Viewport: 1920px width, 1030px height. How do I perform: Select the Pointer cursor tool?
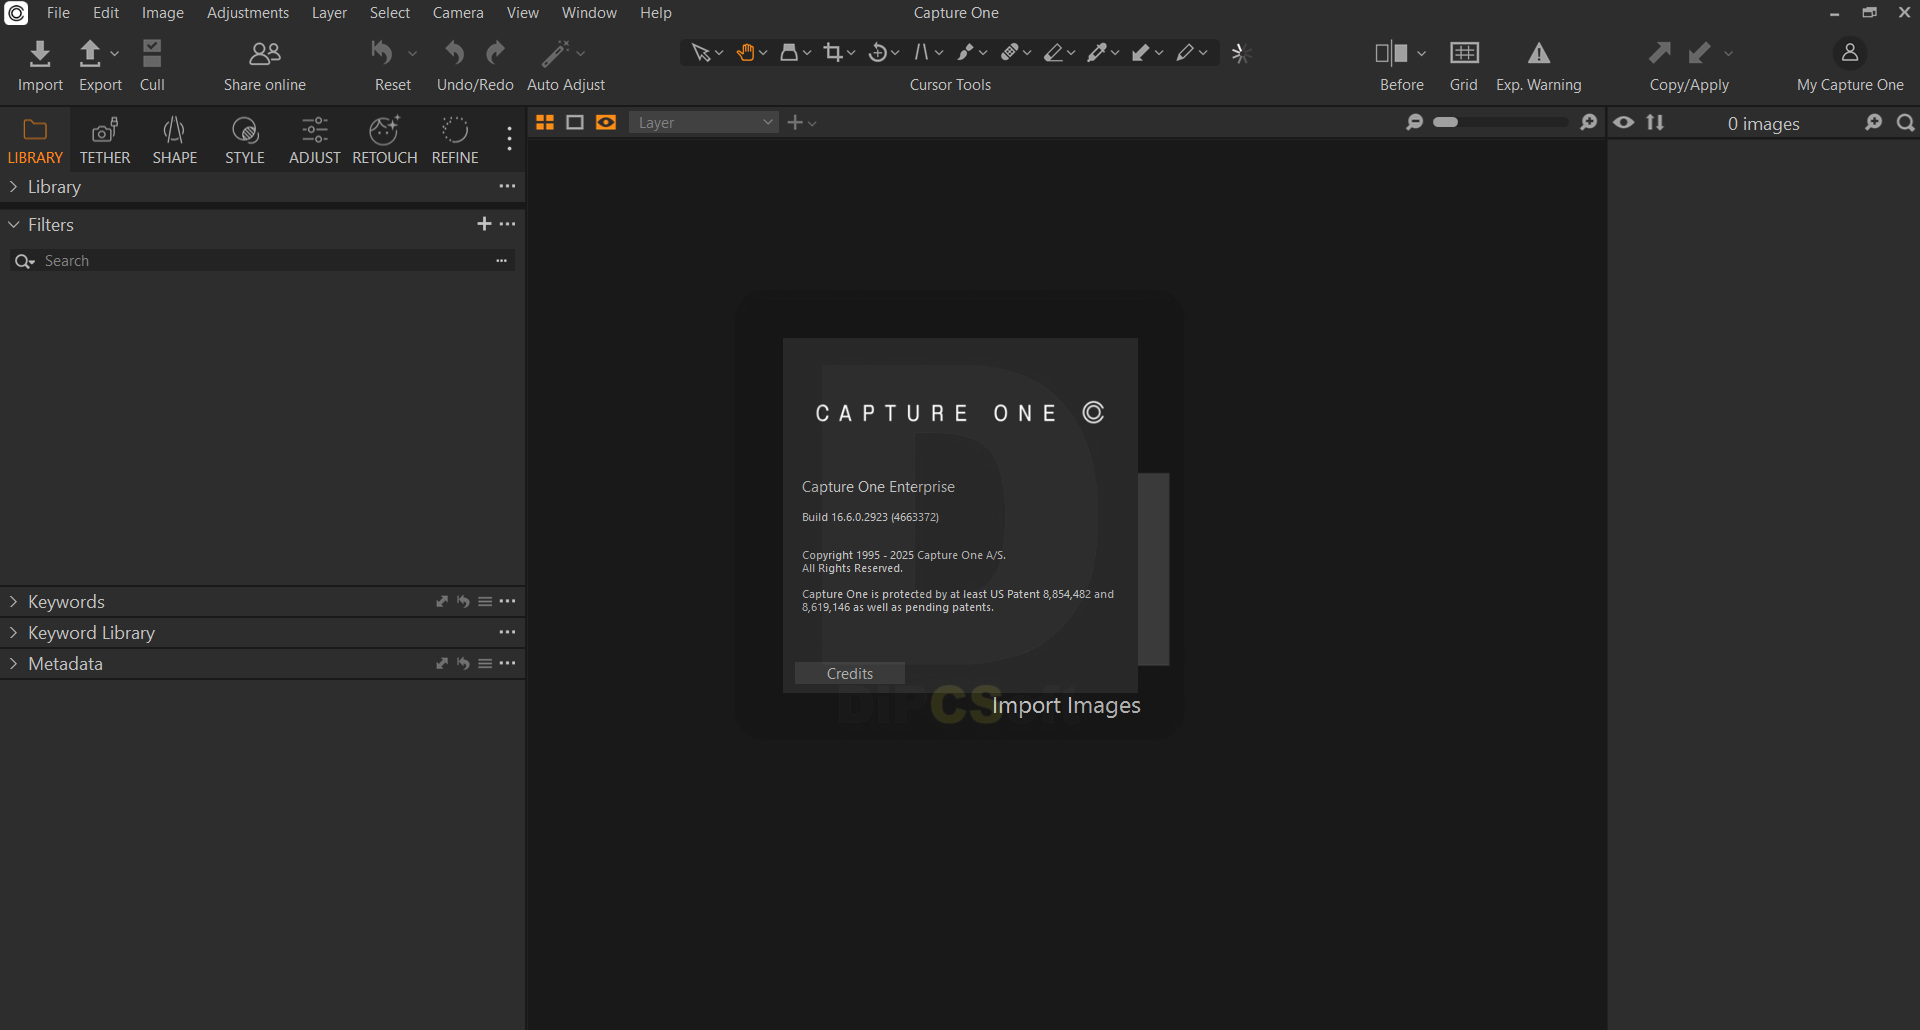pos(701,53)
